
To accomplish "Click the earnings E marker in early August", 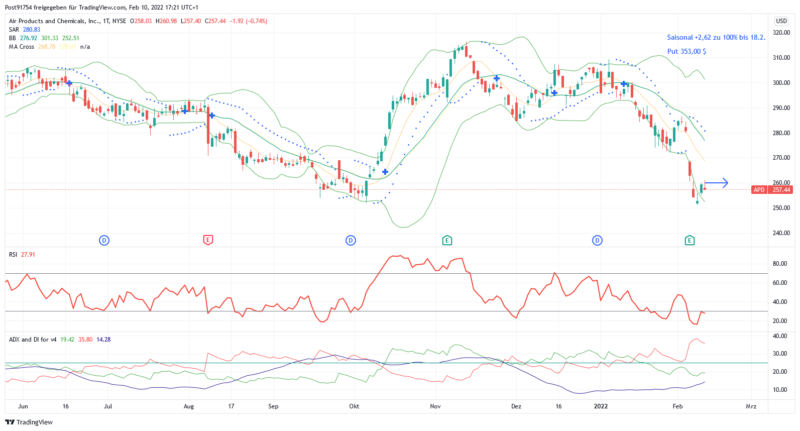I will pyautogui.click(x=208, y=240).
